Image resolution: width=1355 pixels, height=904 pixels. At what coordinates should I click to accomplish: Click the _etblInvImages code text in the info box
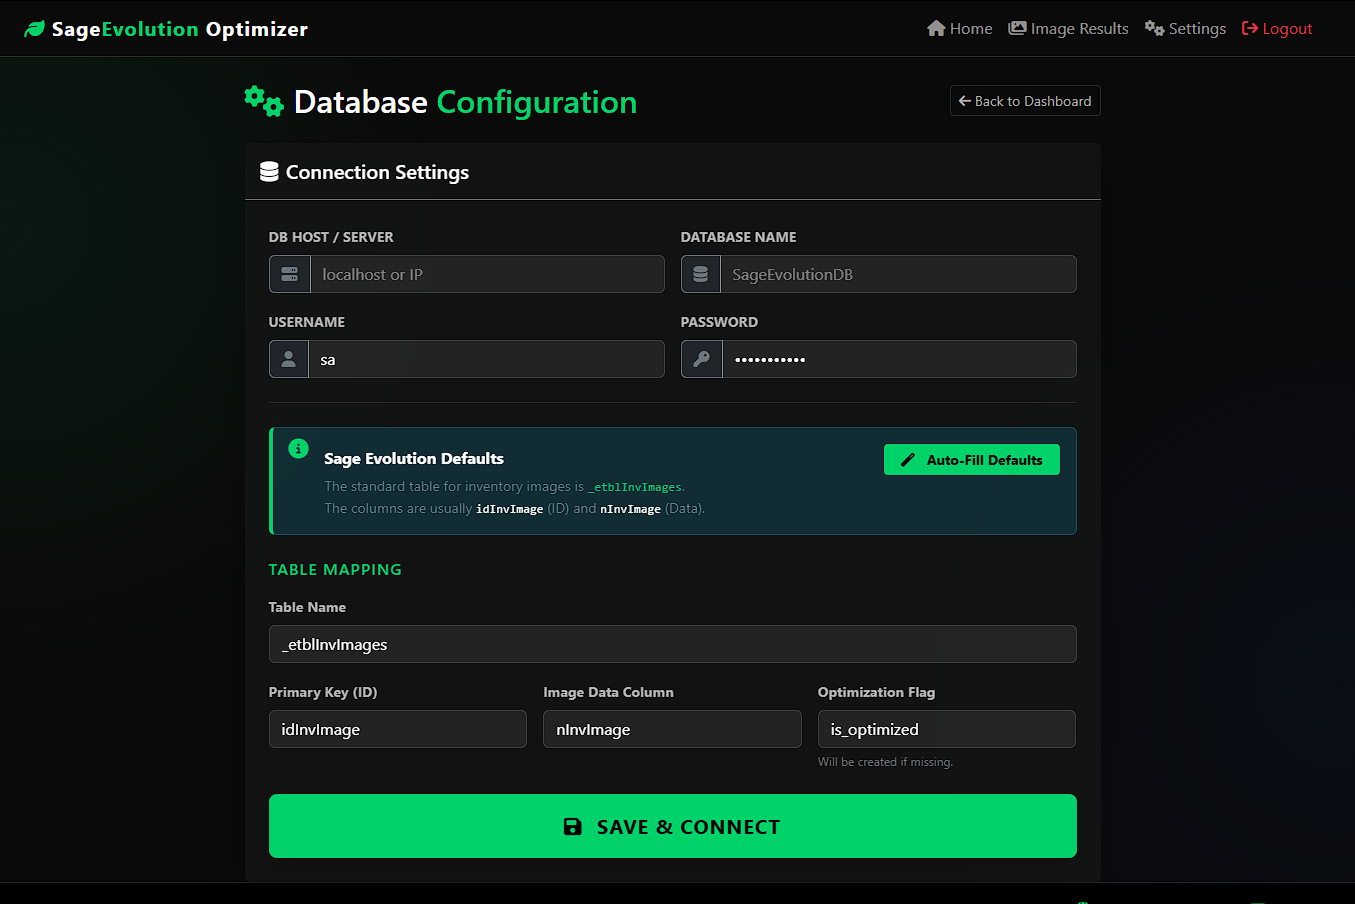pos(635,487)
